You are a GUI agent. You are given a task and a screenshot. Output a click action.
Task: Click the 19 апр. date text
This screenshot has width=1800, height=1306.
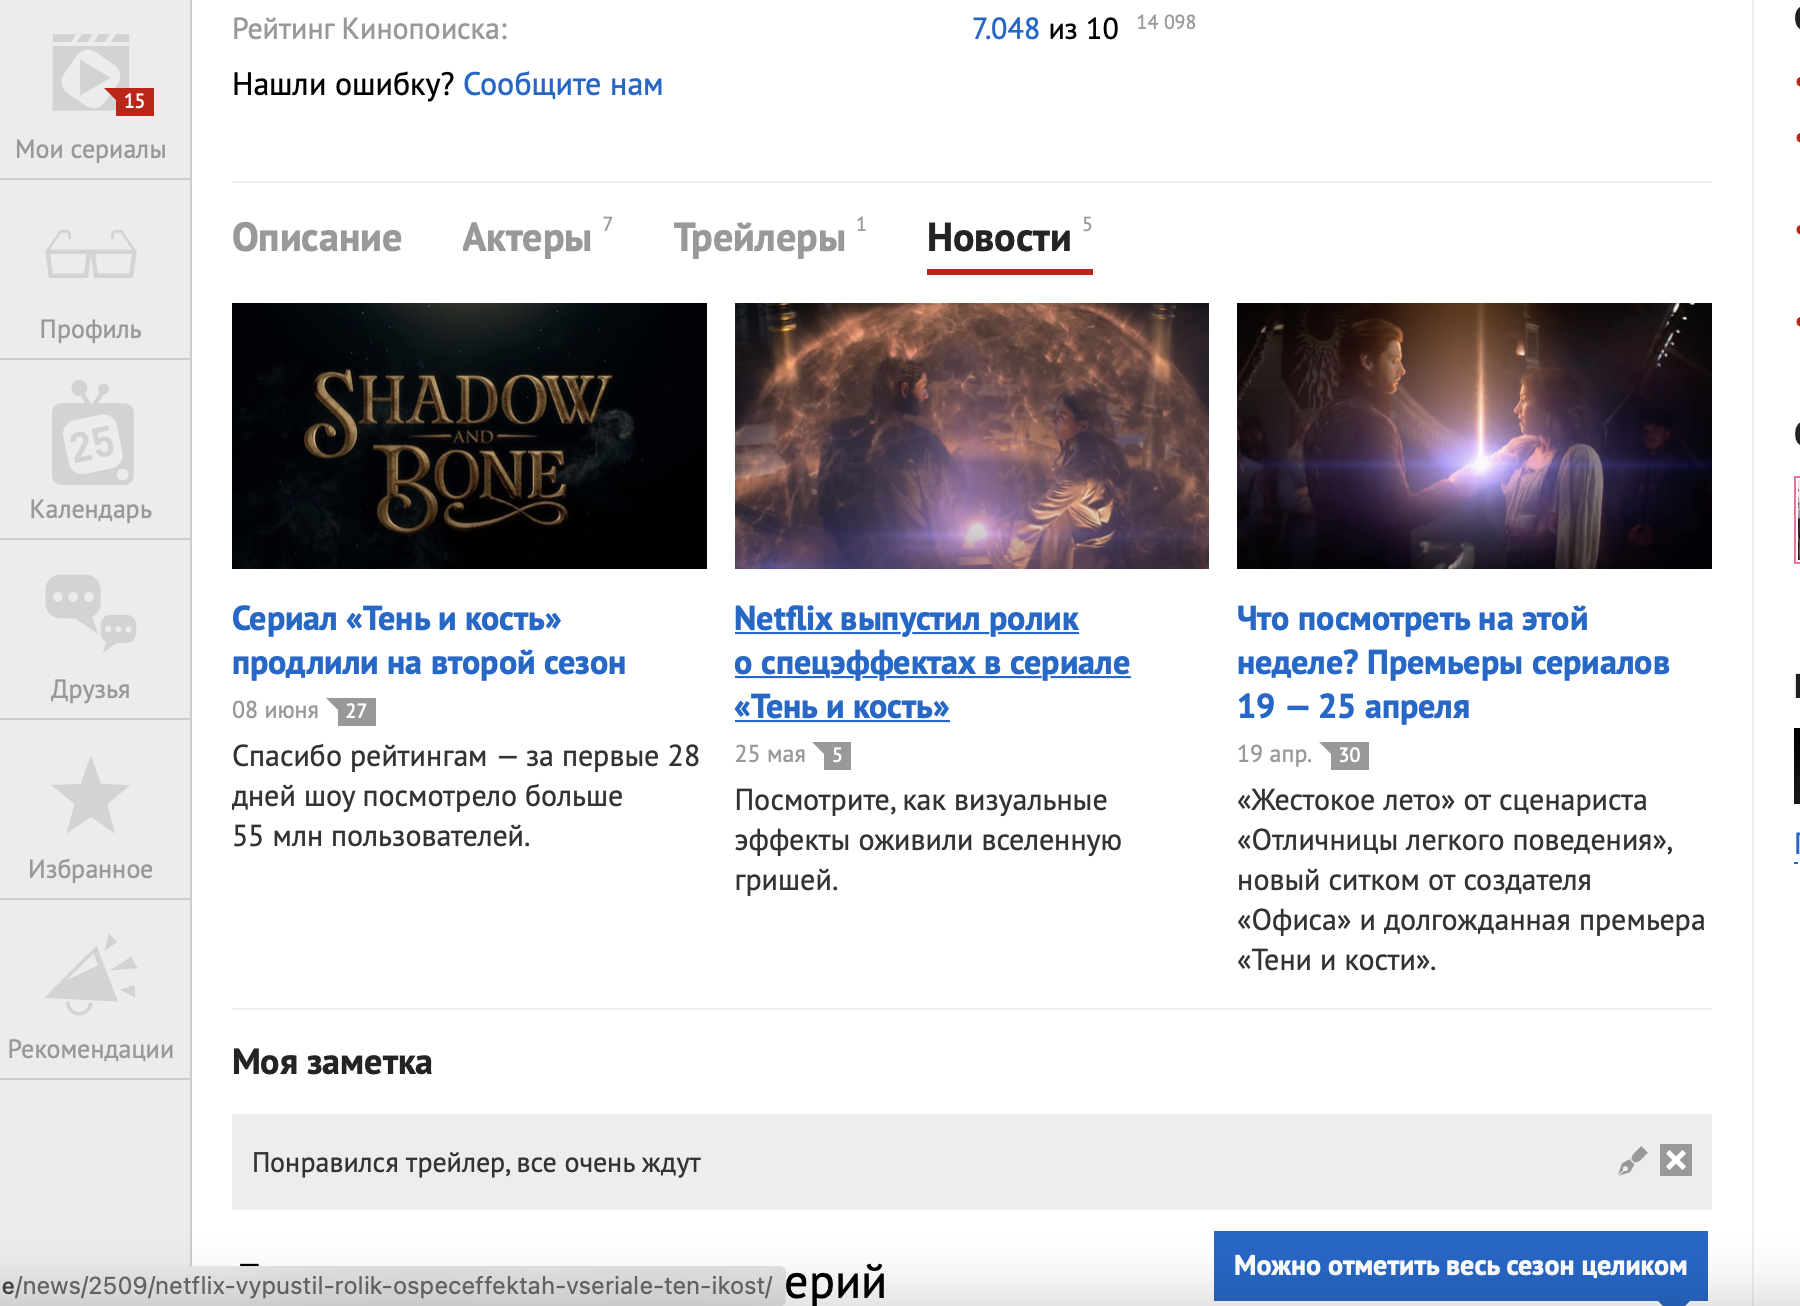point(1274,754)
